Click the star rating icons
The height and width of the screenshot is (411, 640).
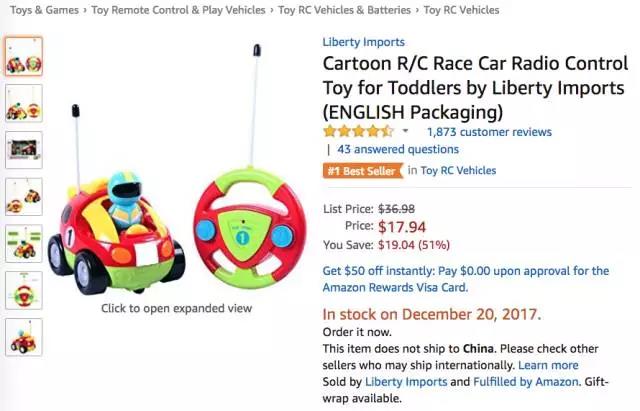[358, 131]
